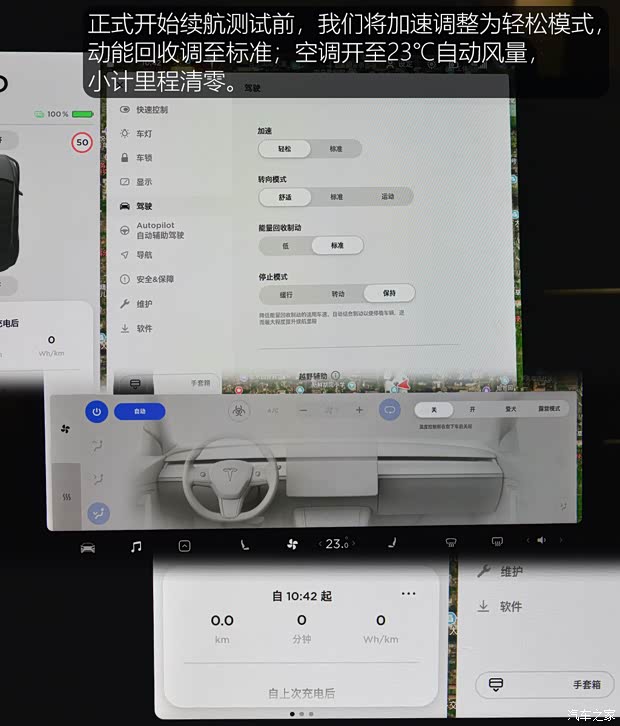Turn on rear window defrost icon

(497, 541)
